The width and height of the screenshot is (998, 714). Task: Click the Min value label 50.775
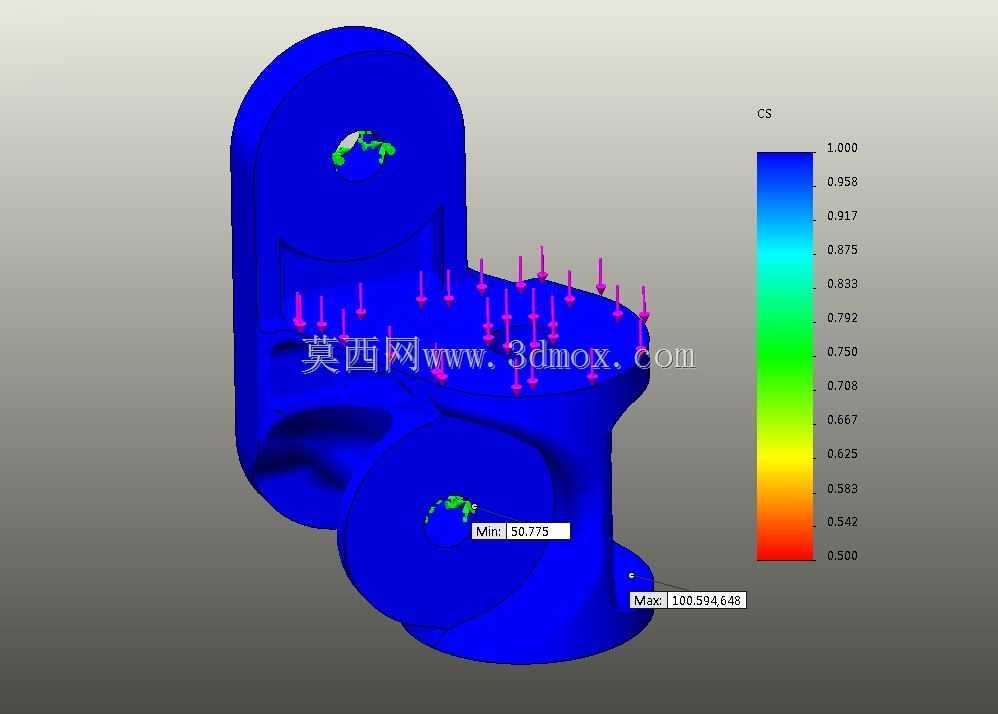[521, 531]
